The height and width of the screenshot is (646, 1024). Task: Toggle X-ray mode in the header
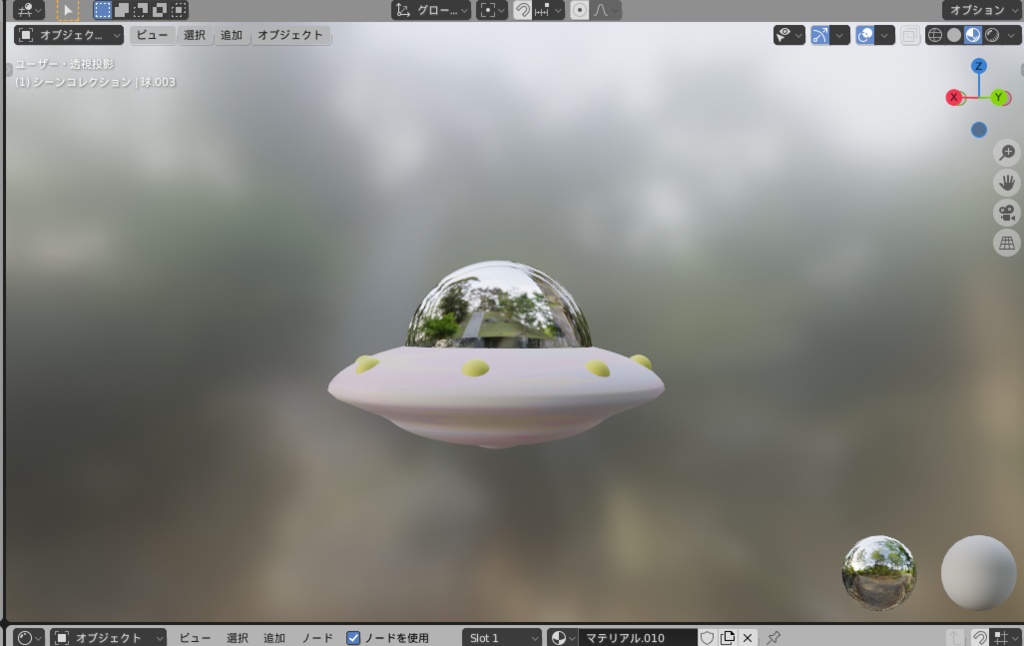[x=910, y=36]
